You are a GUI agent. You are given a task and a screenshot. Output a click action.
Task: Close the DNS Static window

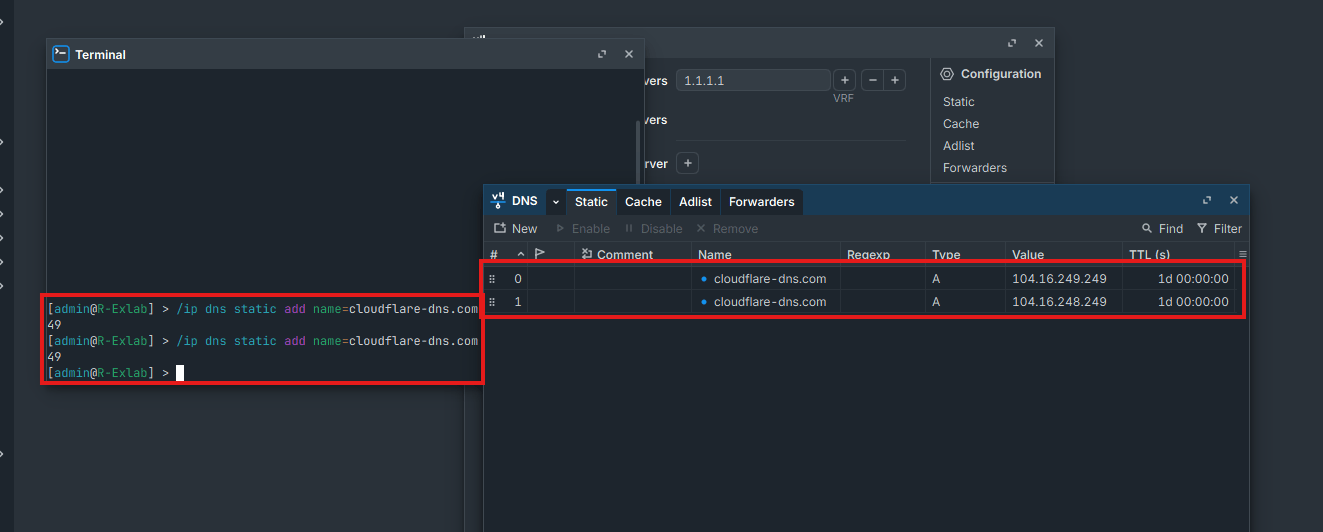point(1233,200)
